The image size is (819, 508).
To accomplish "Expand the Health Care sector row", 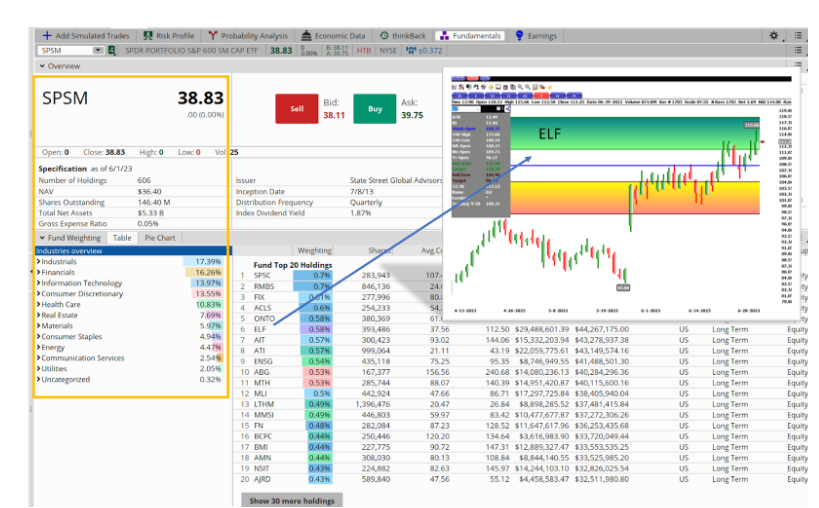I will click(38, 304).
